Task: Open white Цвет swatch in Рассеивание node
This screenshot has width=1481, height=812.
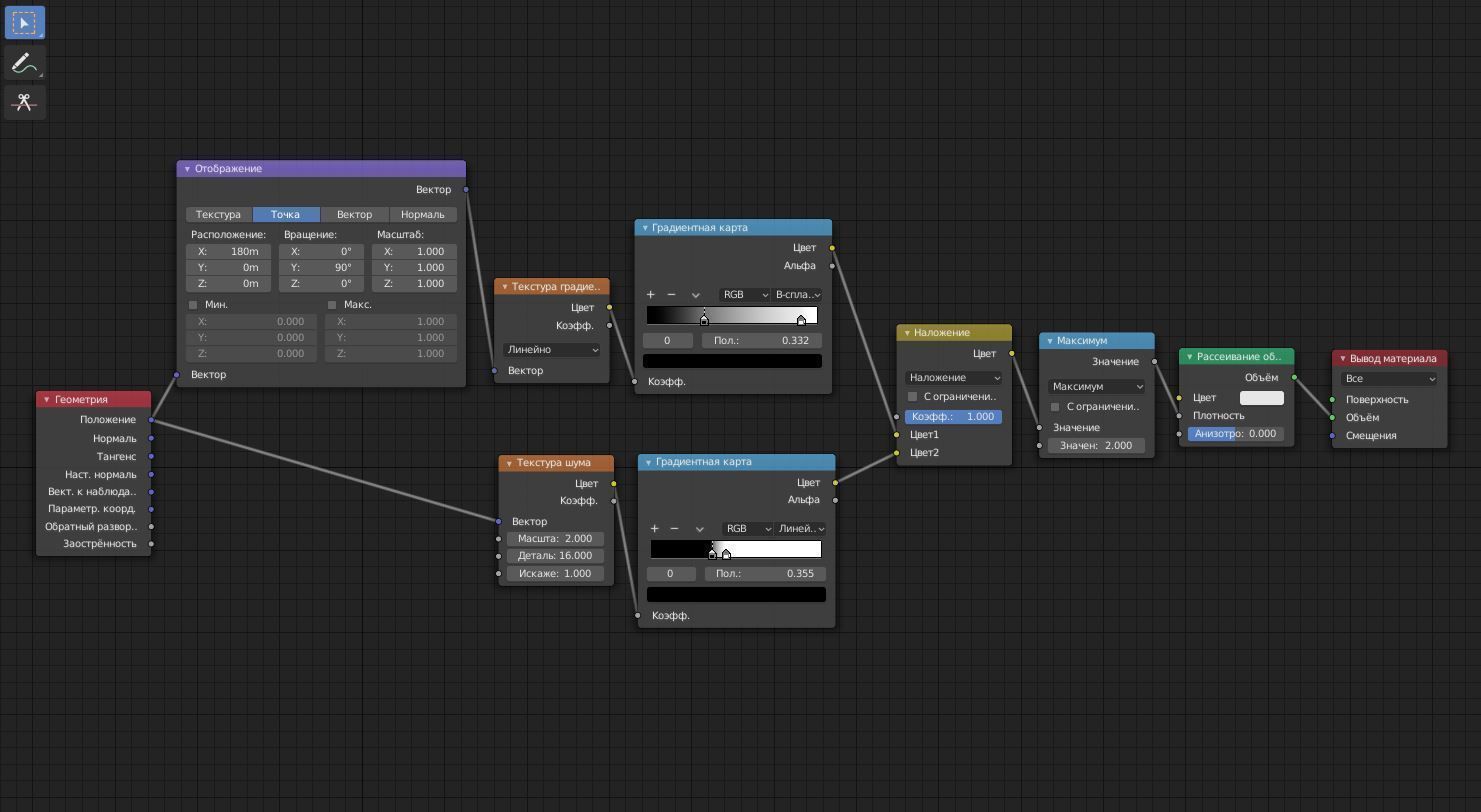Action: click(x=1262, y=397)
